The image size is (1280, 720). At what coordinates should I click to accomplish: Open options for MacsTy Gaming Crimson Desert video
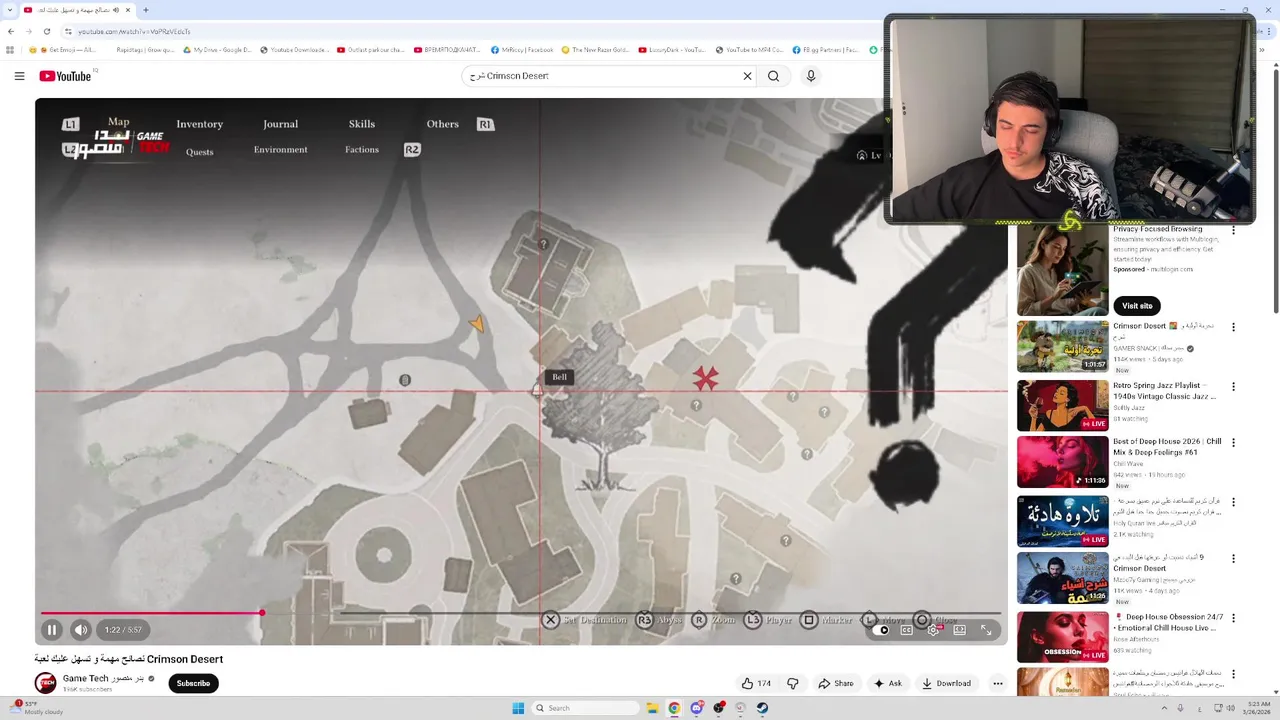1233,558
